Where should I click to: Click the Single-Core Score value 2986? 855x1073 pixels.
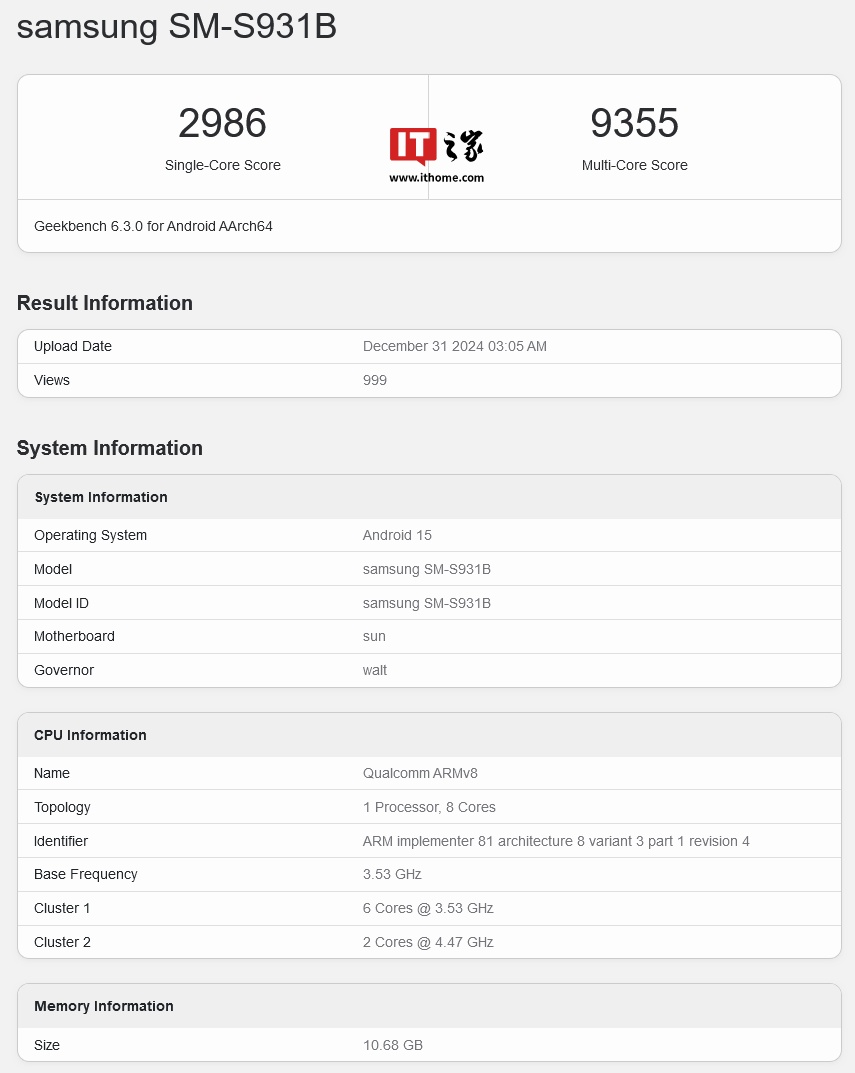coord(222,123)
